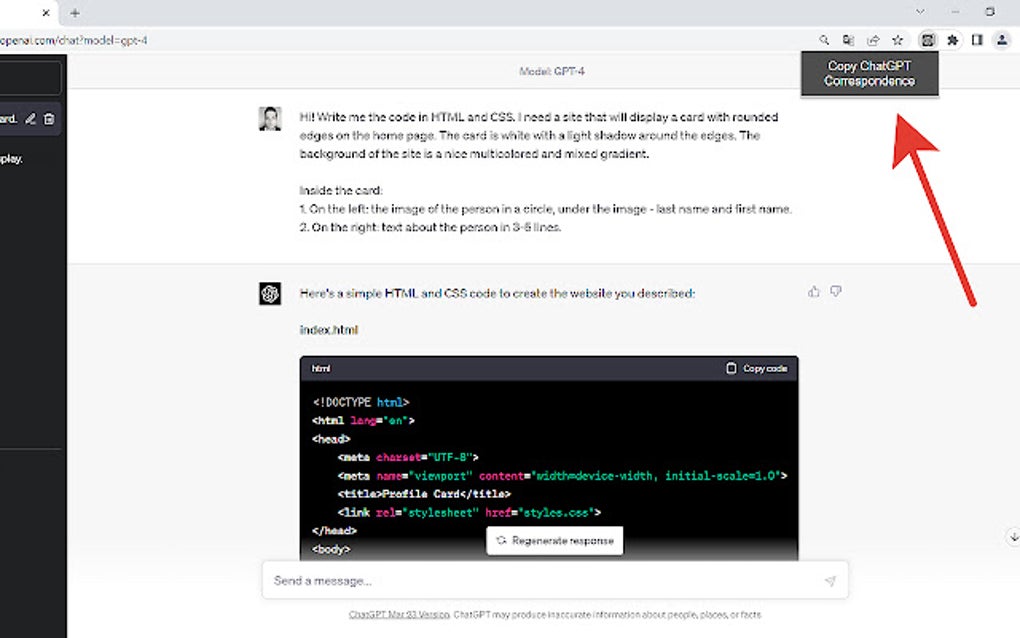Click the Regenerate response button
The image size is (1020, 638).
point(555,540)
